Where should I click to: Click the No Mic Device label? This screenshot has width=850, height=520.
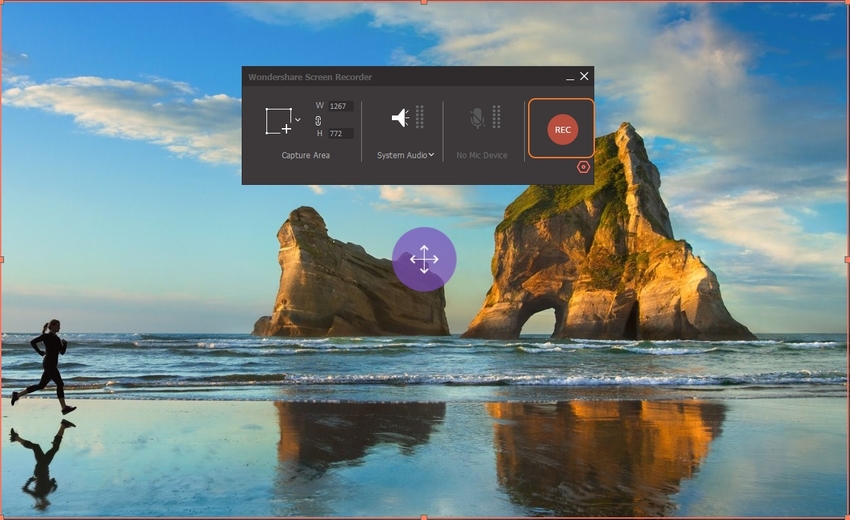482,156
